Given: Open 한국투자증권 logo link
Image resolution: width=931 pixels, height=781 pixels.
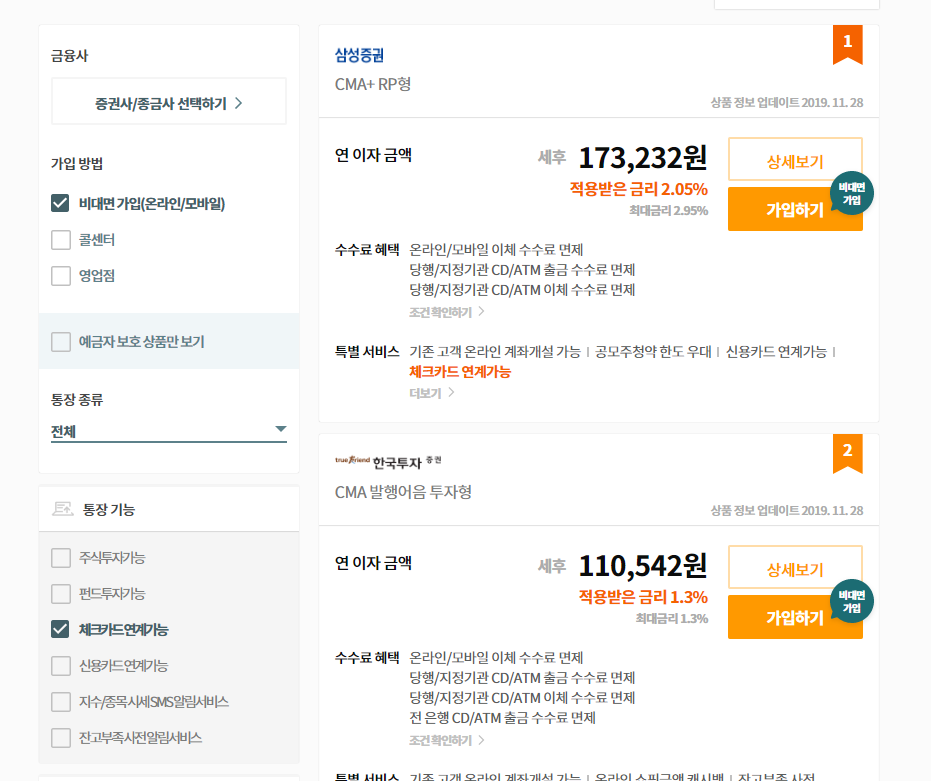Looking at the screenshot, I should [x=388, y=461].
